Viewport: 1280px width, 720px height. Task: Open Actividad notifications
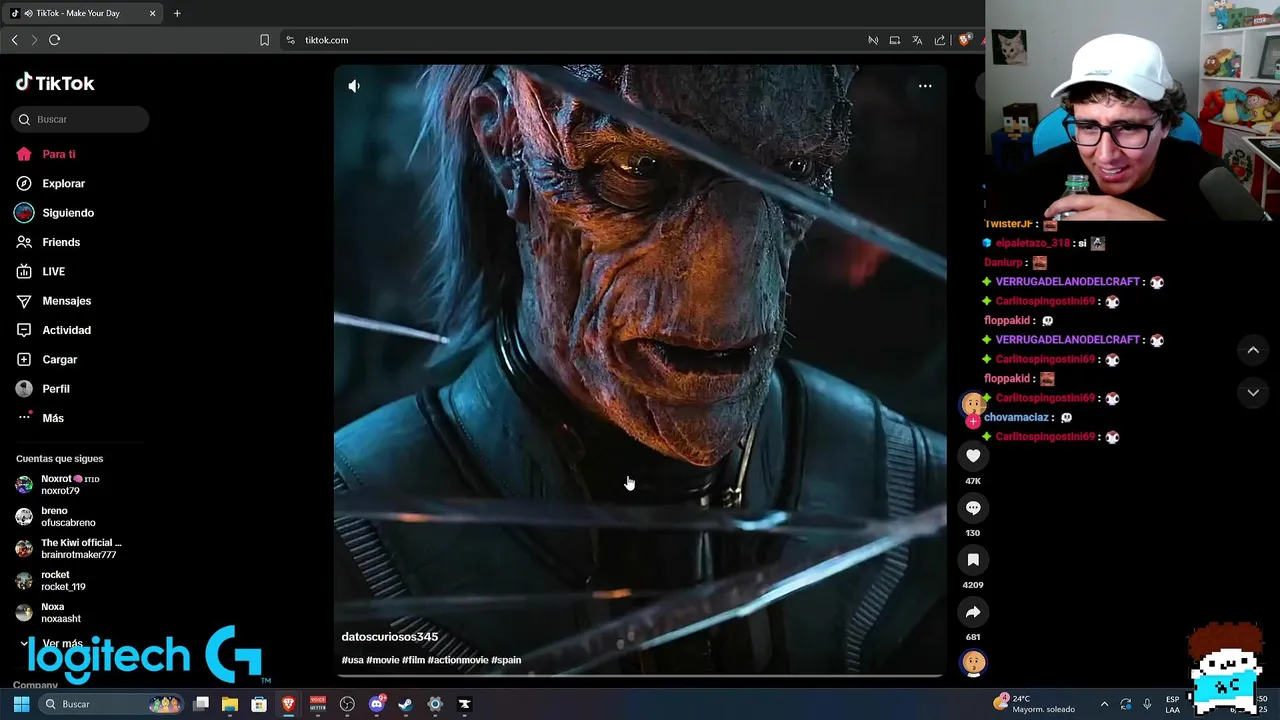(x=66, y=330)
